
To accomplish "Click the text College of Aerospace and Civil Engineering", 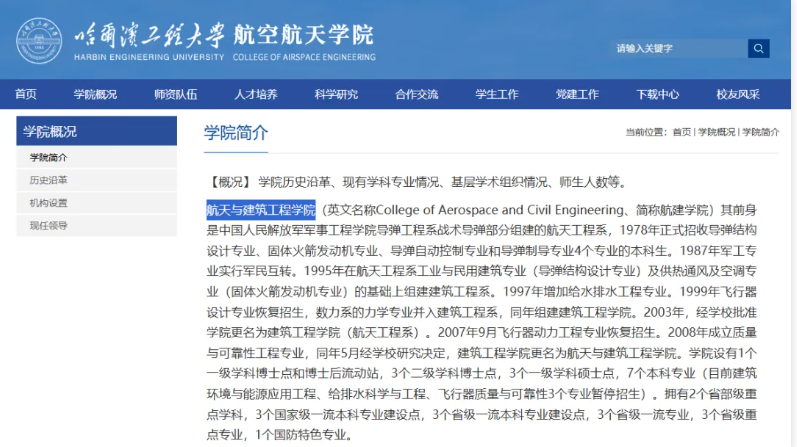I will click(500, 210).
